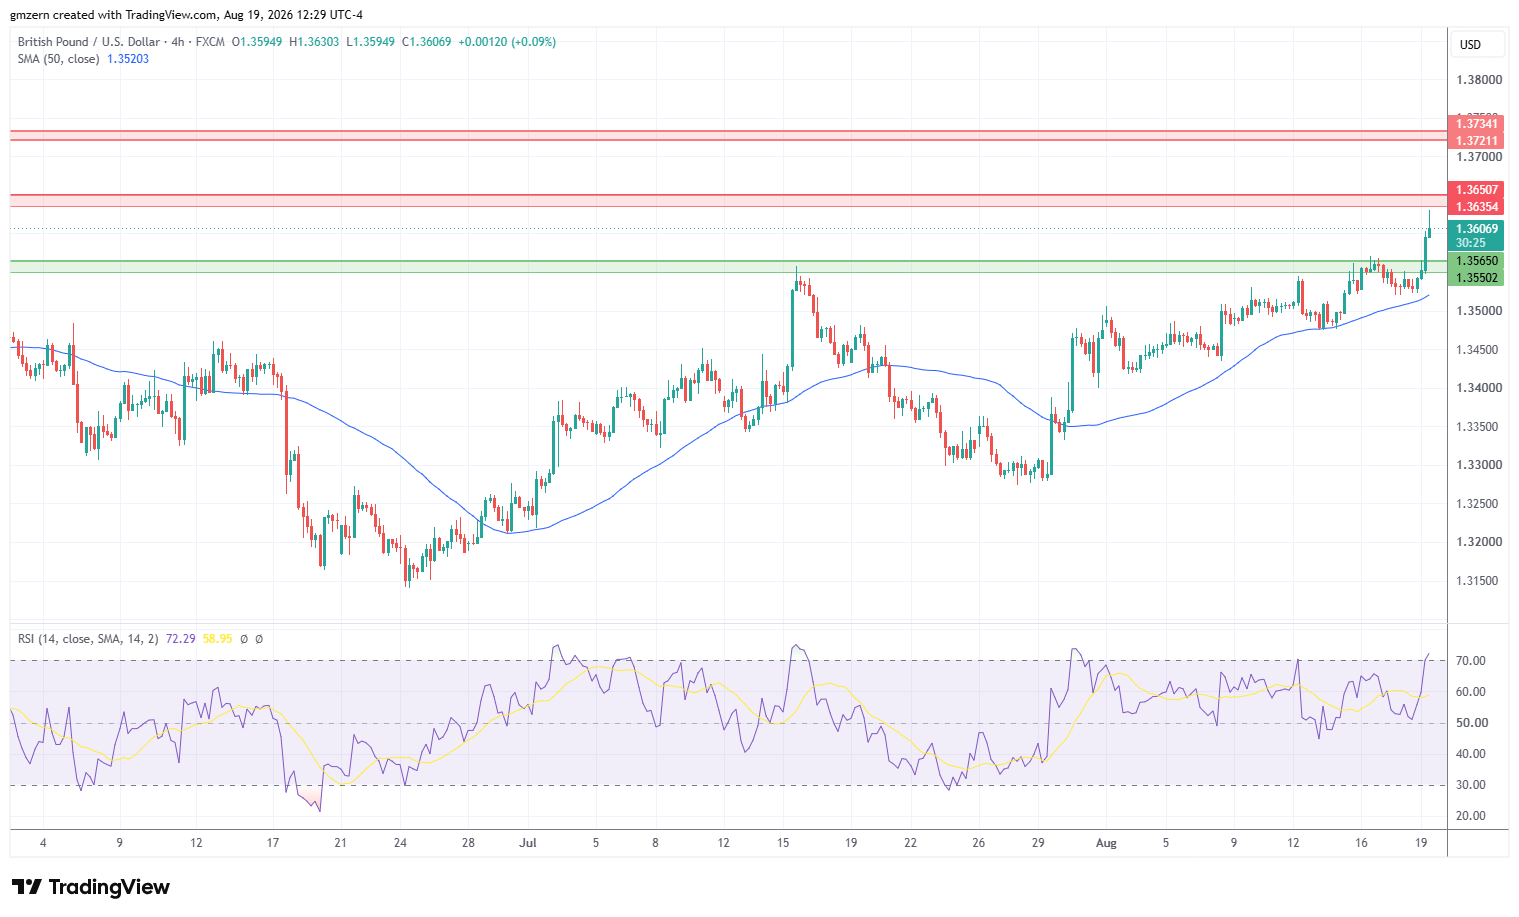This screenshot has height=917, width=1519.
Task: Click the 40.00 RSI axis label
Action: [1470, 754]
